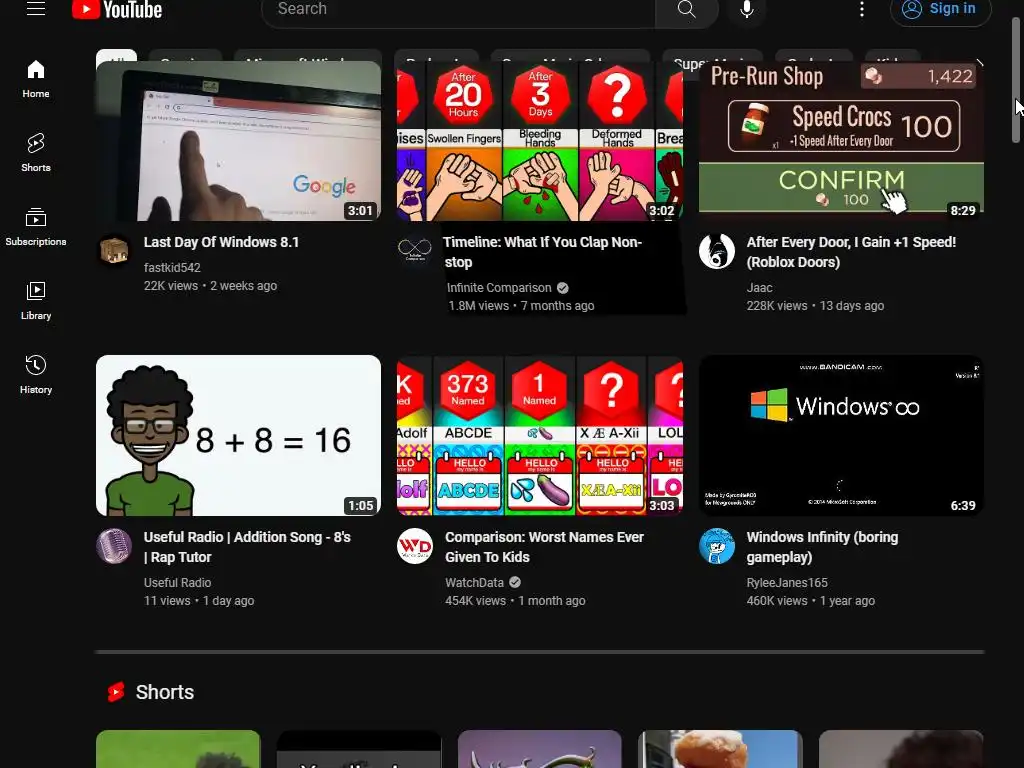Open title Comparison: Worst Names Ever Given
The height and width of the screenshot is (768, 1024).
click(x=544, y=547)
